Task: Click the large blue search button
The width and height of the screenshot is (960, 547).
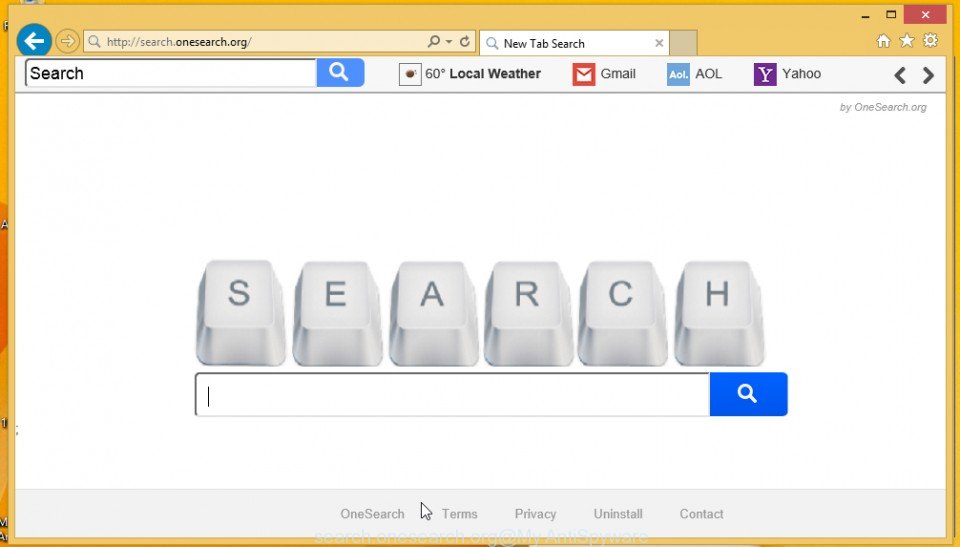Action: pyautogui.click(x=748, y=394)
